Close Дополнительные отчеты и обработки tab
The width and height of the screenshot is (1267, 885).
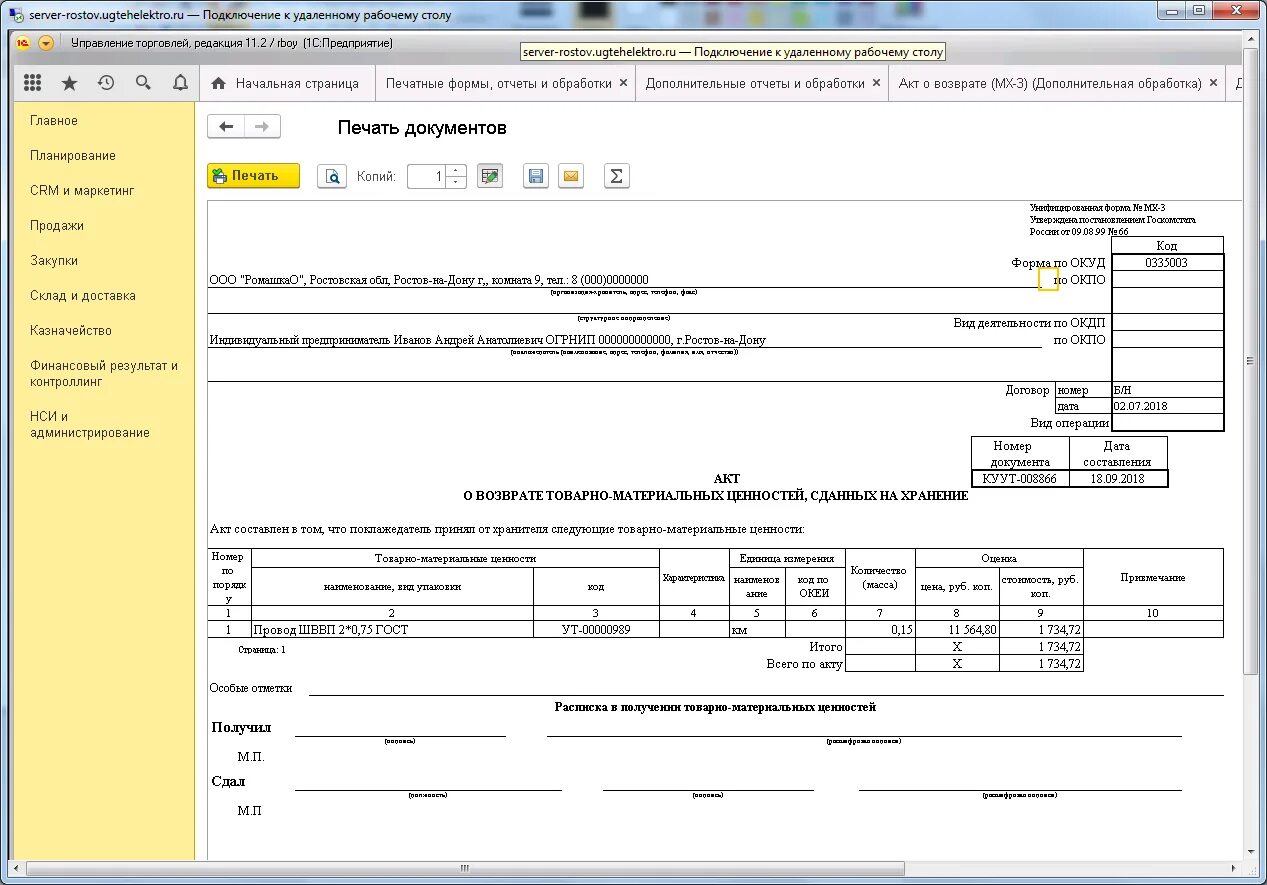tap(877, 84)
